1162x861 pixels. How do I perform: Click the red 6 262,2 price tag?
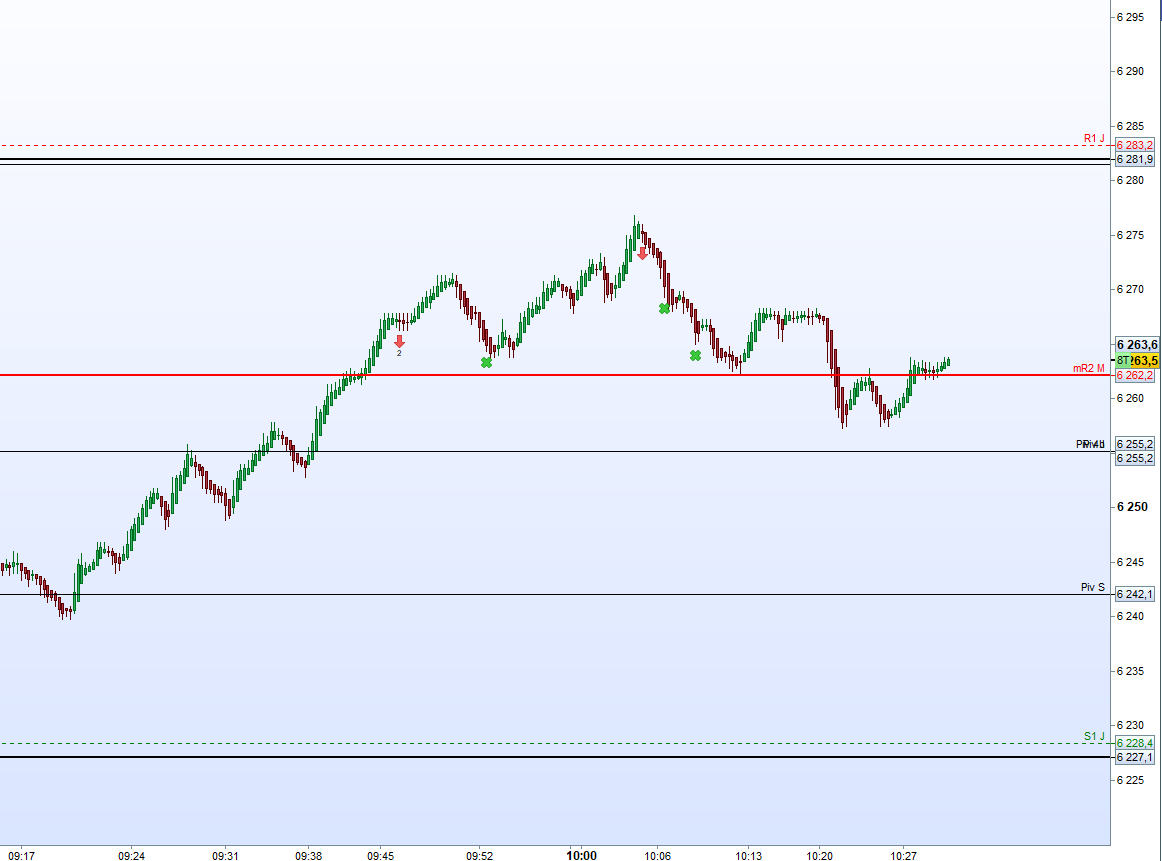pyautogui.click(x=1135, y=376)
